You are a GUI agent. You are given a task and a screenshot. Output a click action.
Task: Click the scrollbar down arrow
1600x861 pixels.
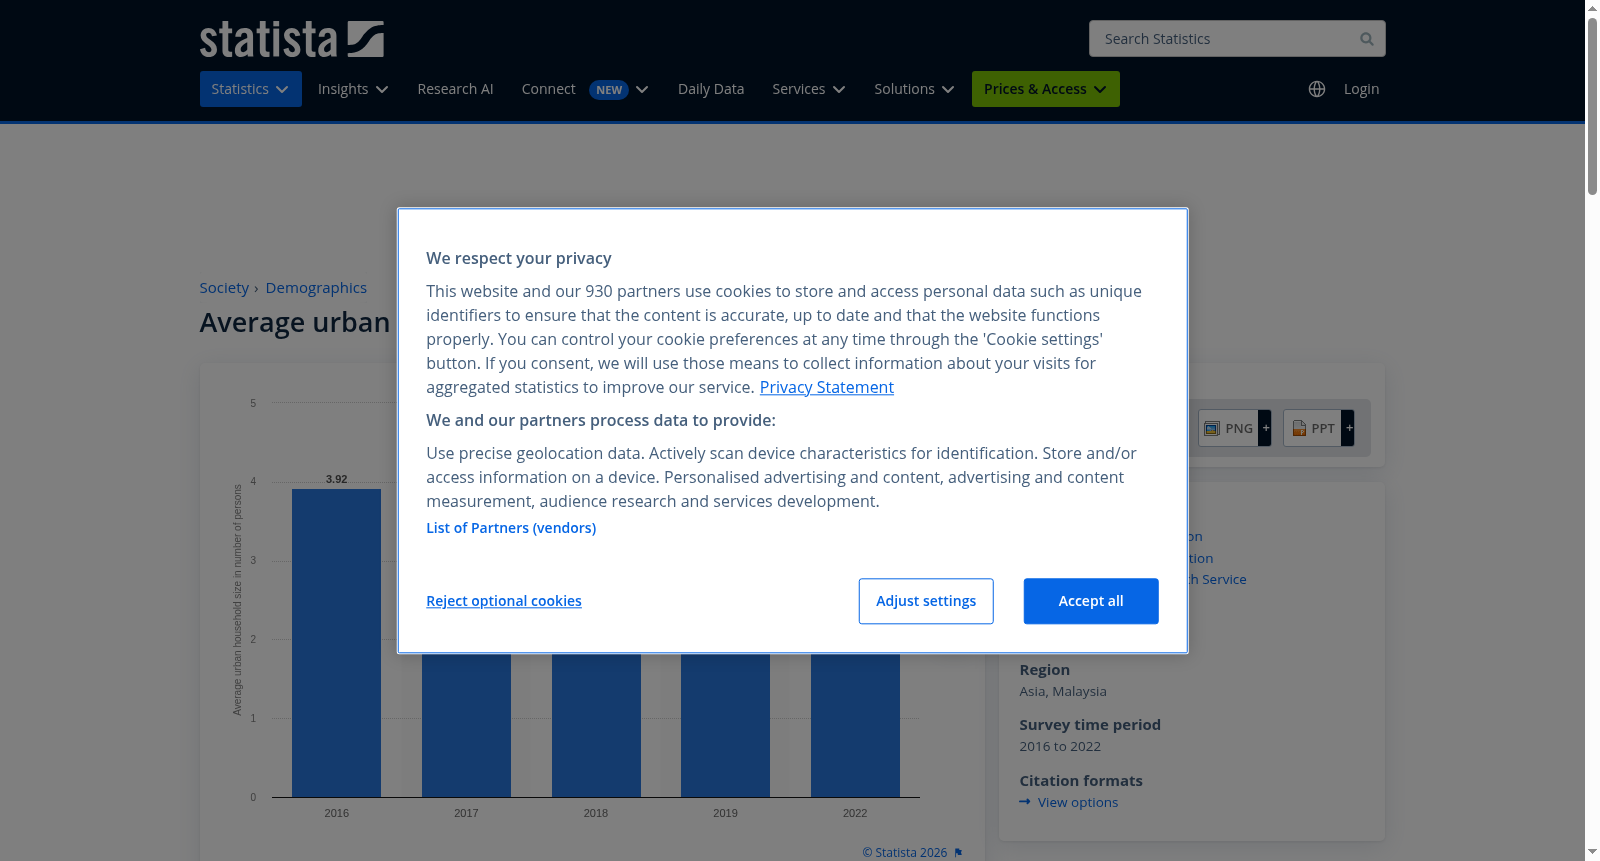(x=1592, y=852)
